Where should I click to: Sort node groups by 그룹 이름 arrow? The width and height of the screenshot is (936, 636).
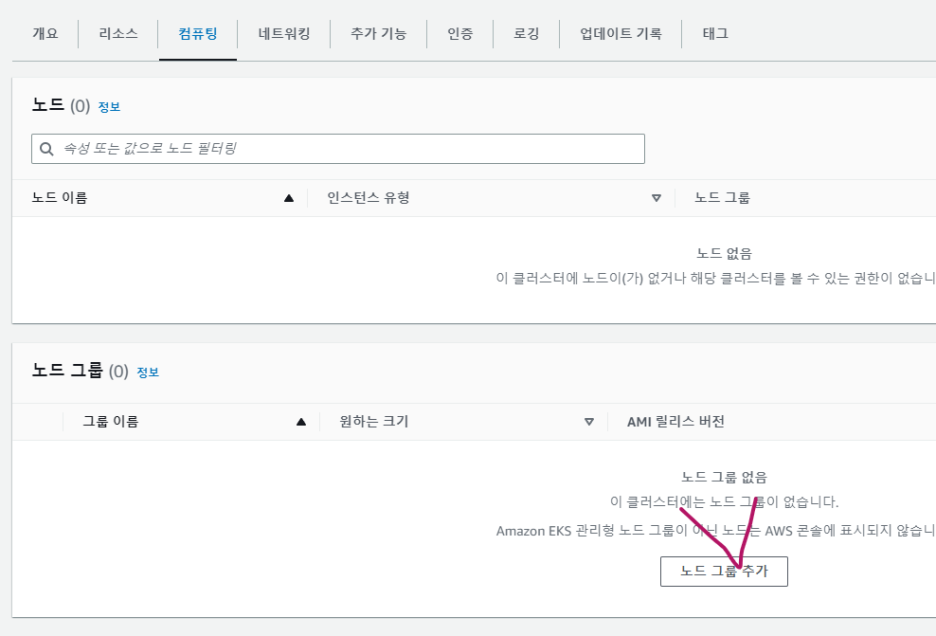coord(301,422)
